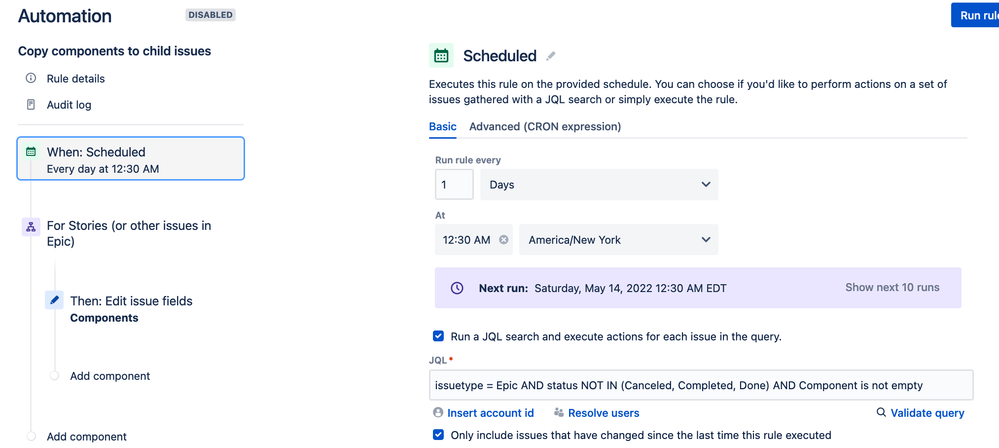Uncheck Only include issues that have changed
The height and width of the screenshot is (448, 999).
click(x=438, y=435)
